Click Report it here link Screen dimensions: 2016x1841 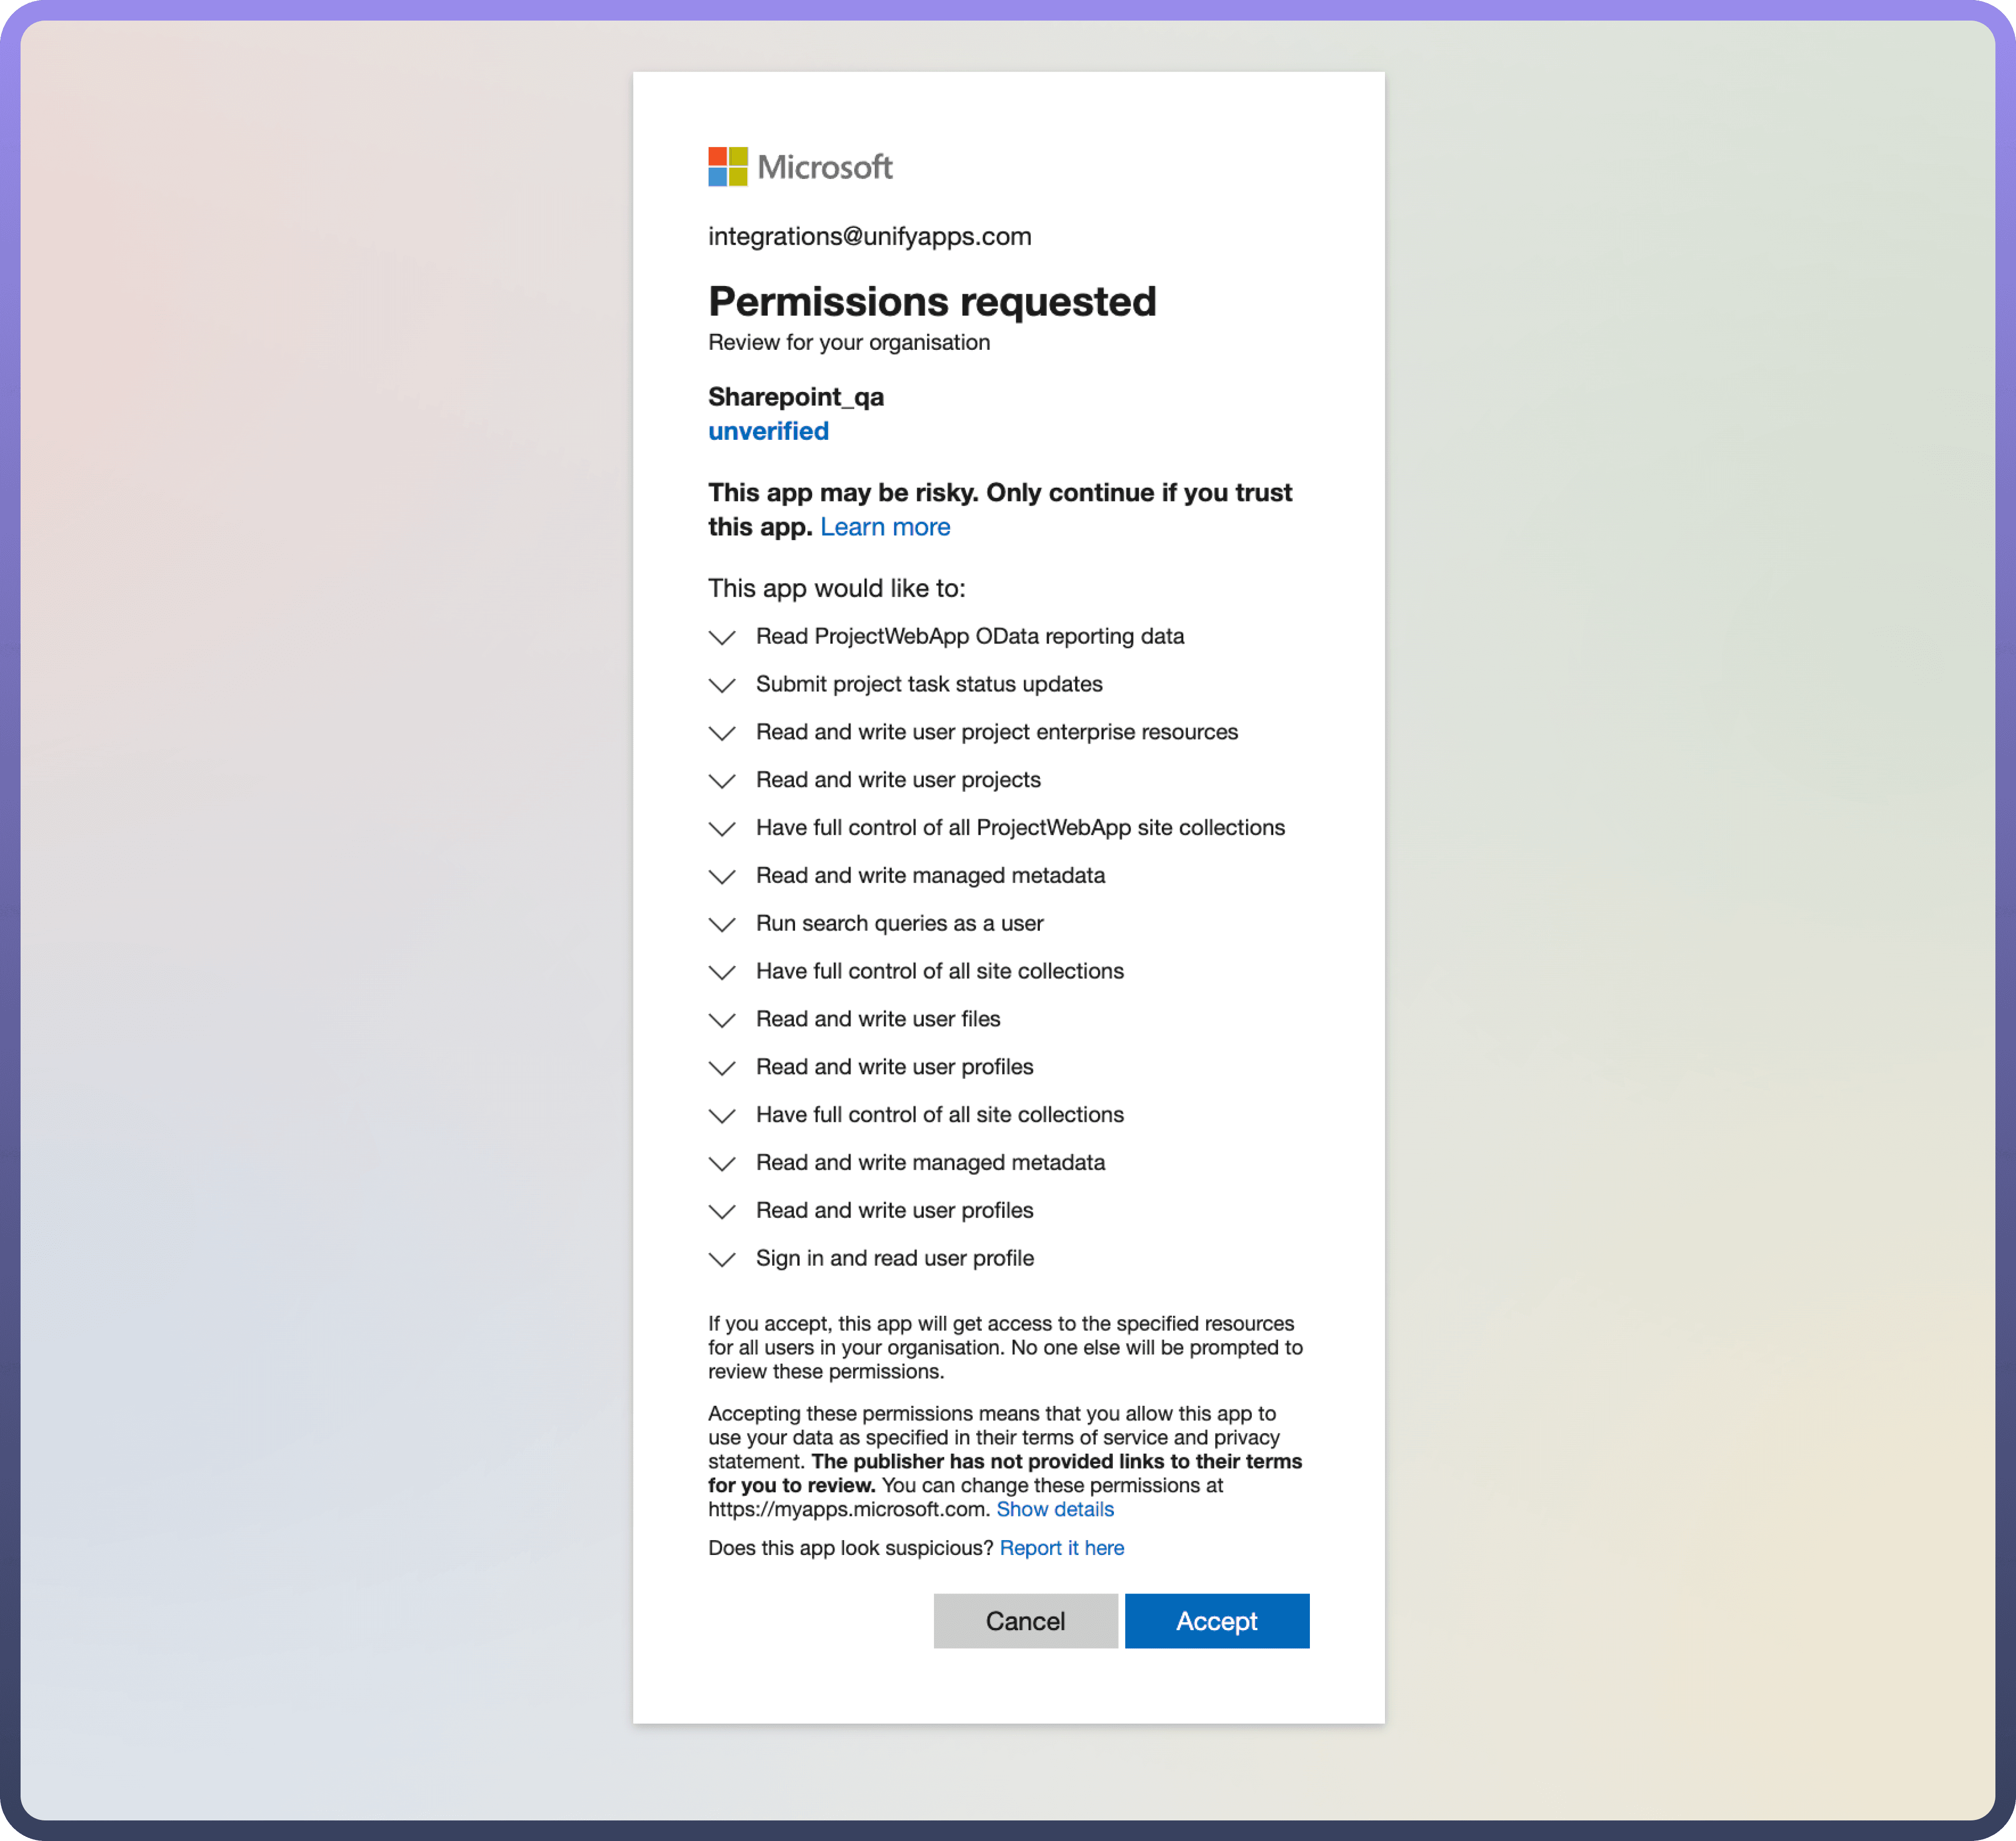pyautogui.click(x=1061, y=1548)
